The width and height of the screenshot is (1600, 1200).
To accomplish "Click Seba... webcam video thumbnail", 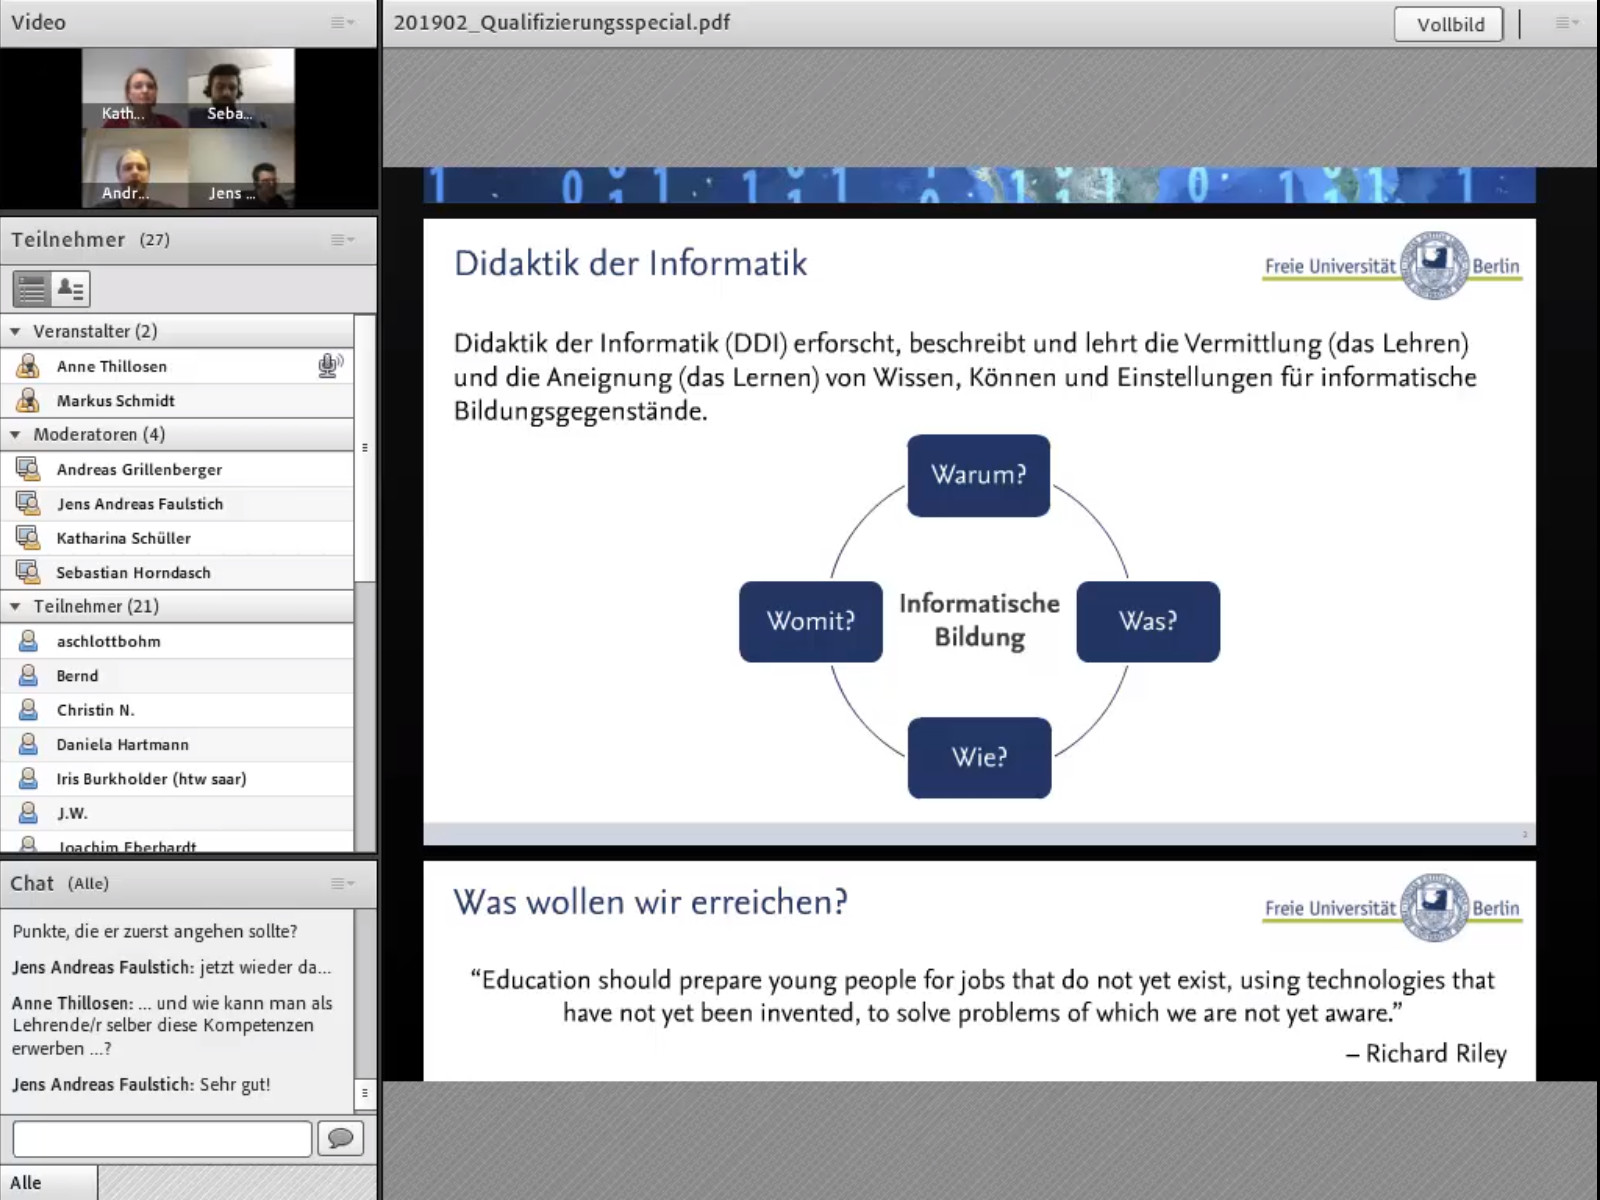I will (241, 88).
